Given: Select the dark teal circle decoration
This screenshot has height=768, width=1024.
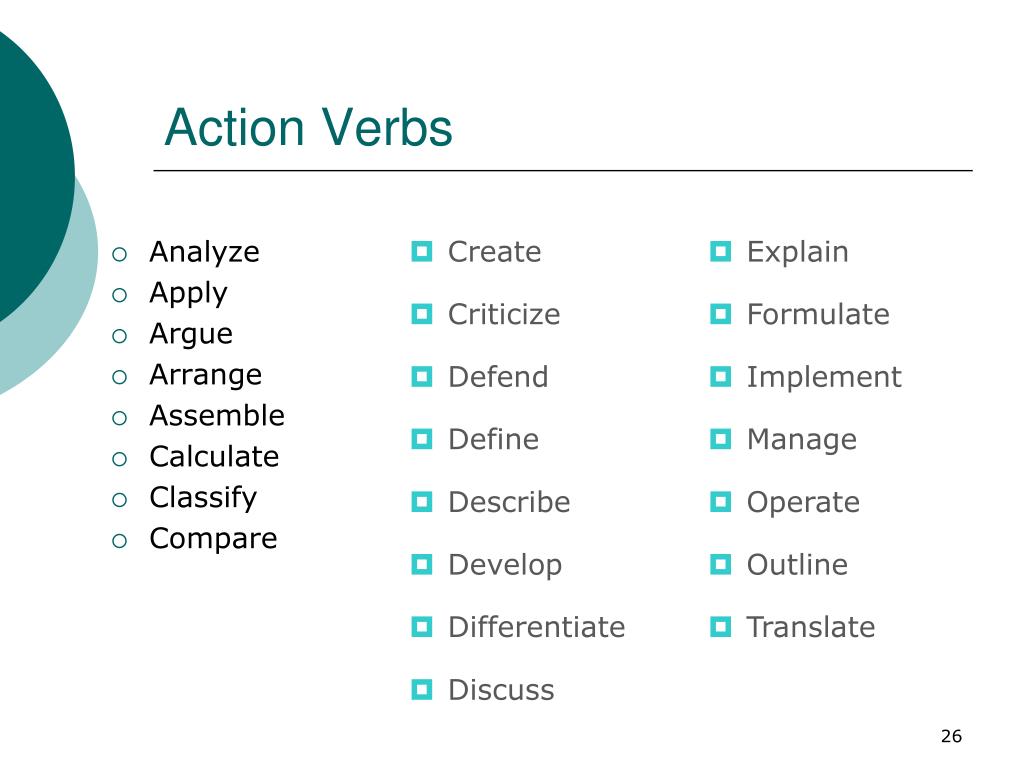Looking at the screenshot, I should pos(29,176).
